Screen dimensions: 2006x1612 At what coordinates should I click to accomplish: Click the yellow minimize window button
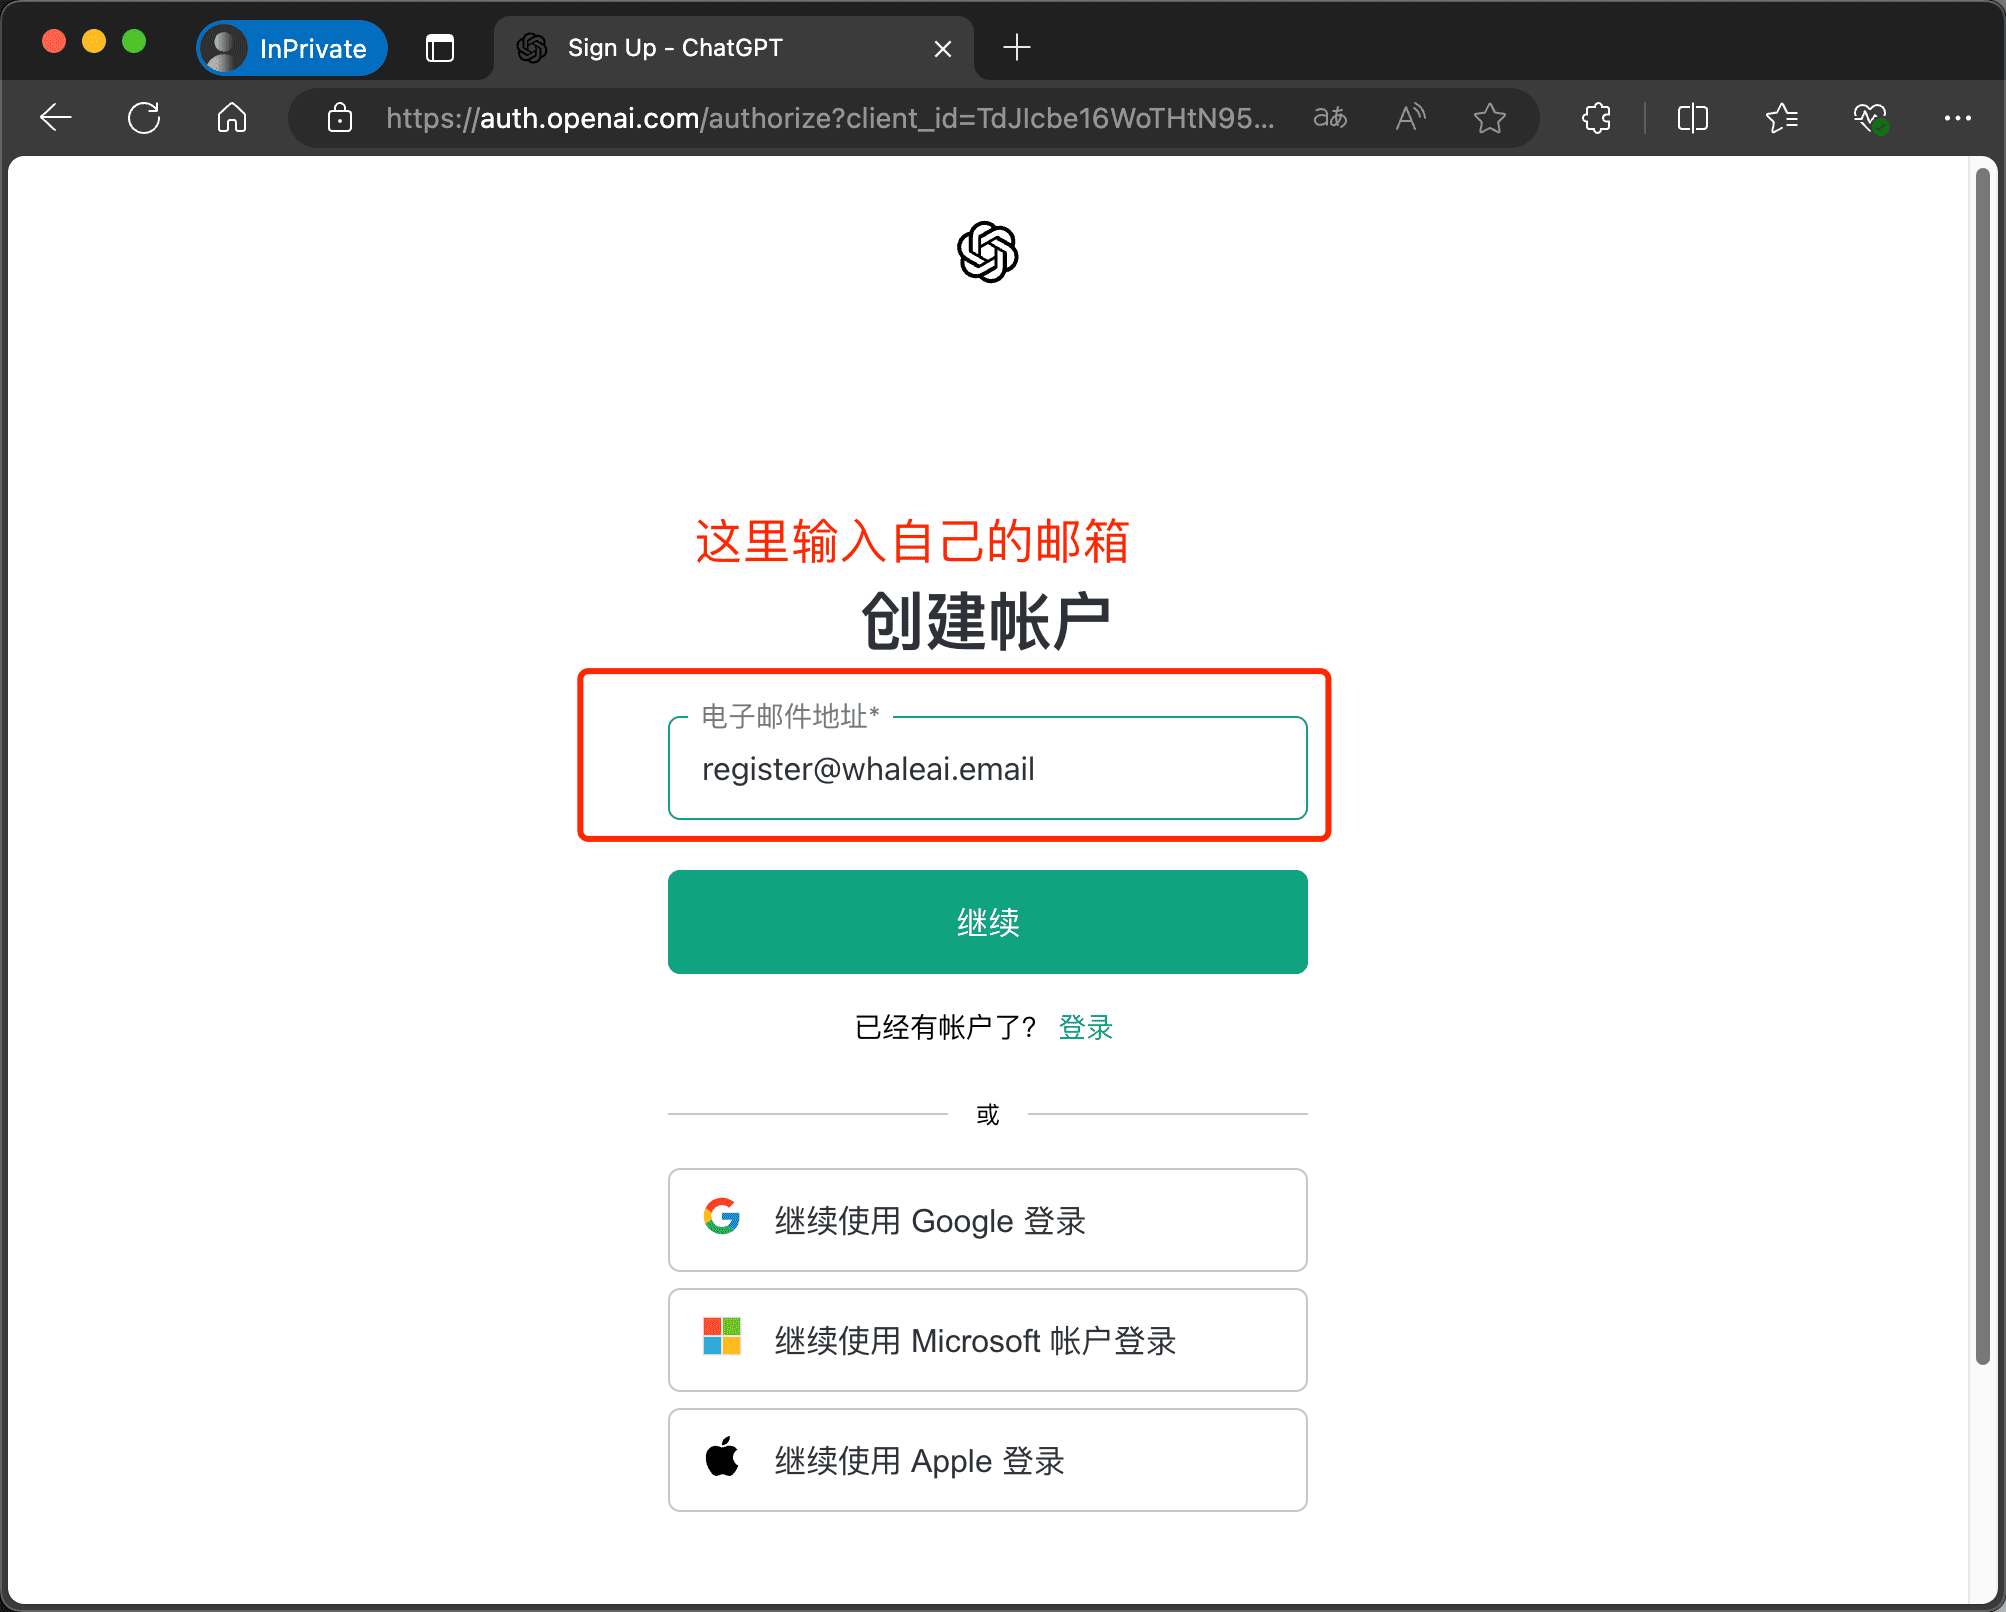coord(94,41)
